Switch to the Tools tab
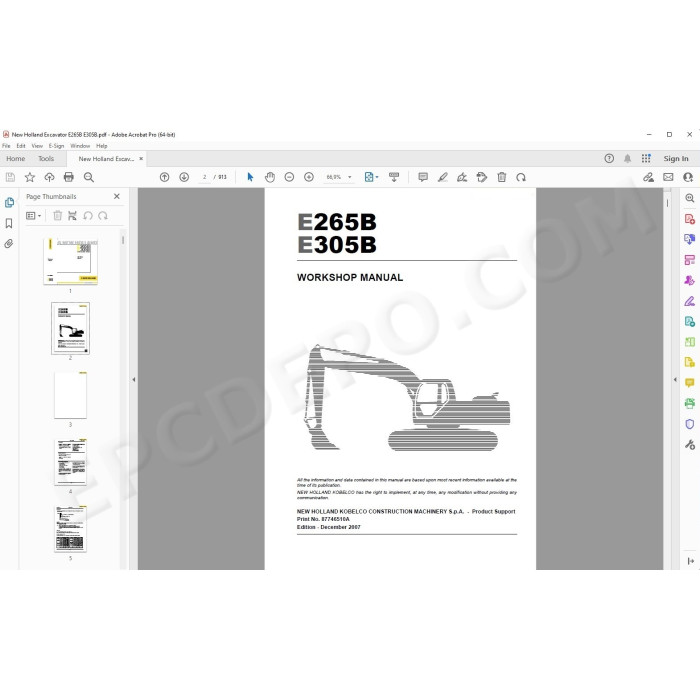 46,158
